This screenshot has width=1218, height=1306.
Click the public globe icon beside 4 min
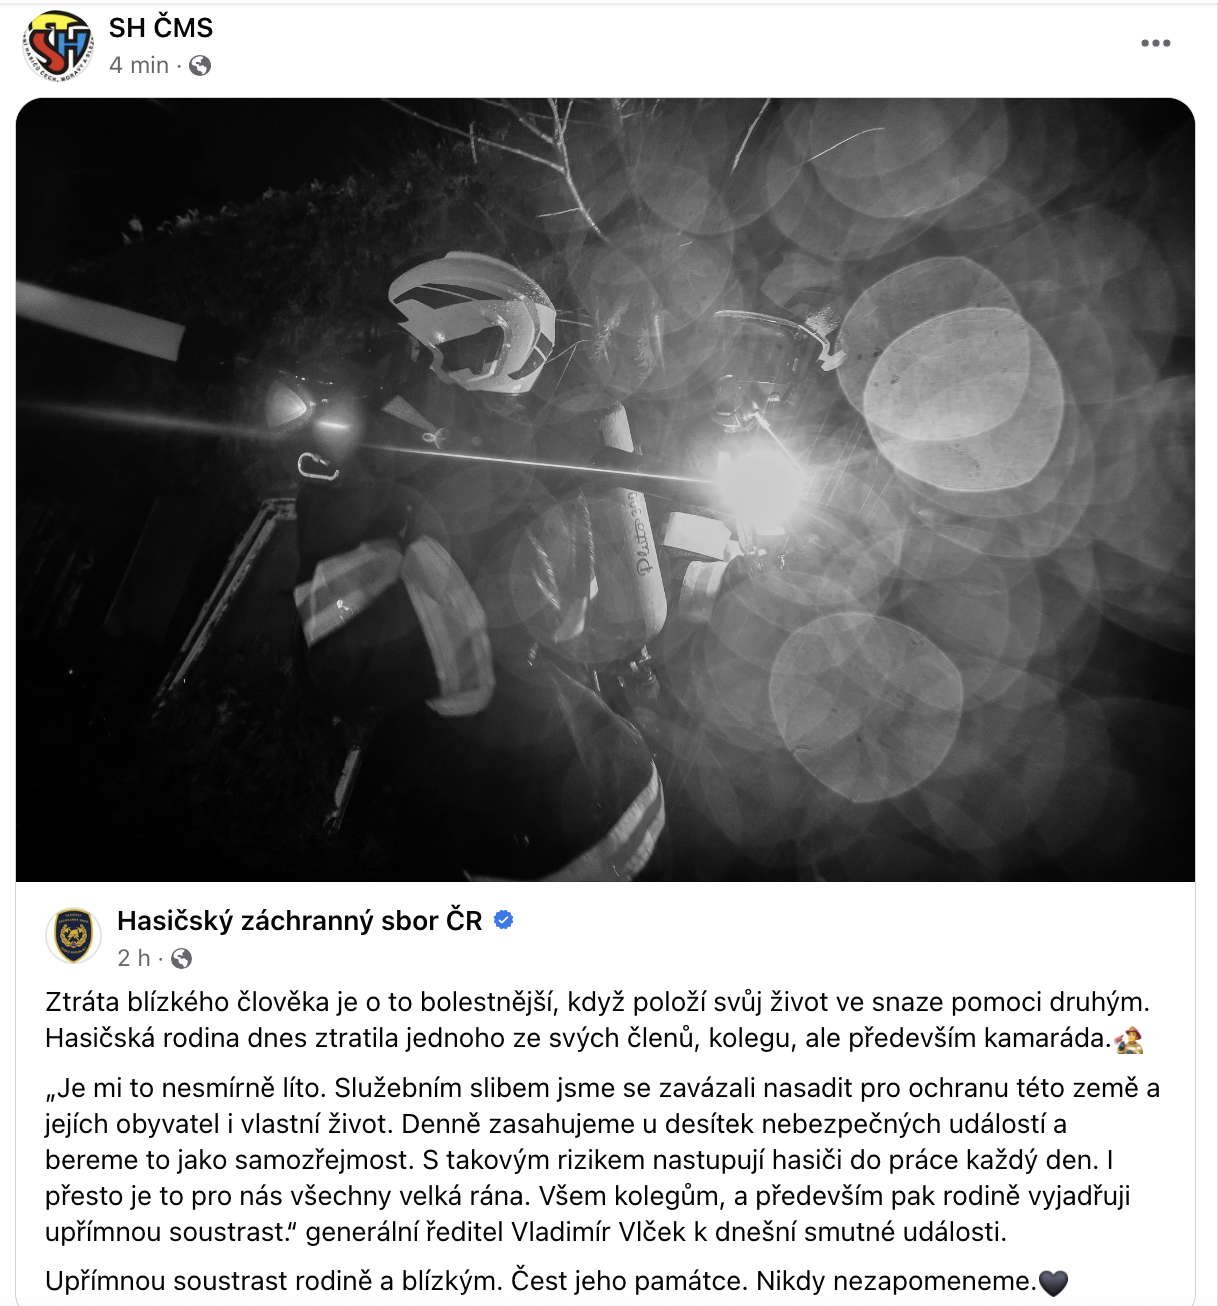coord(200,66)
